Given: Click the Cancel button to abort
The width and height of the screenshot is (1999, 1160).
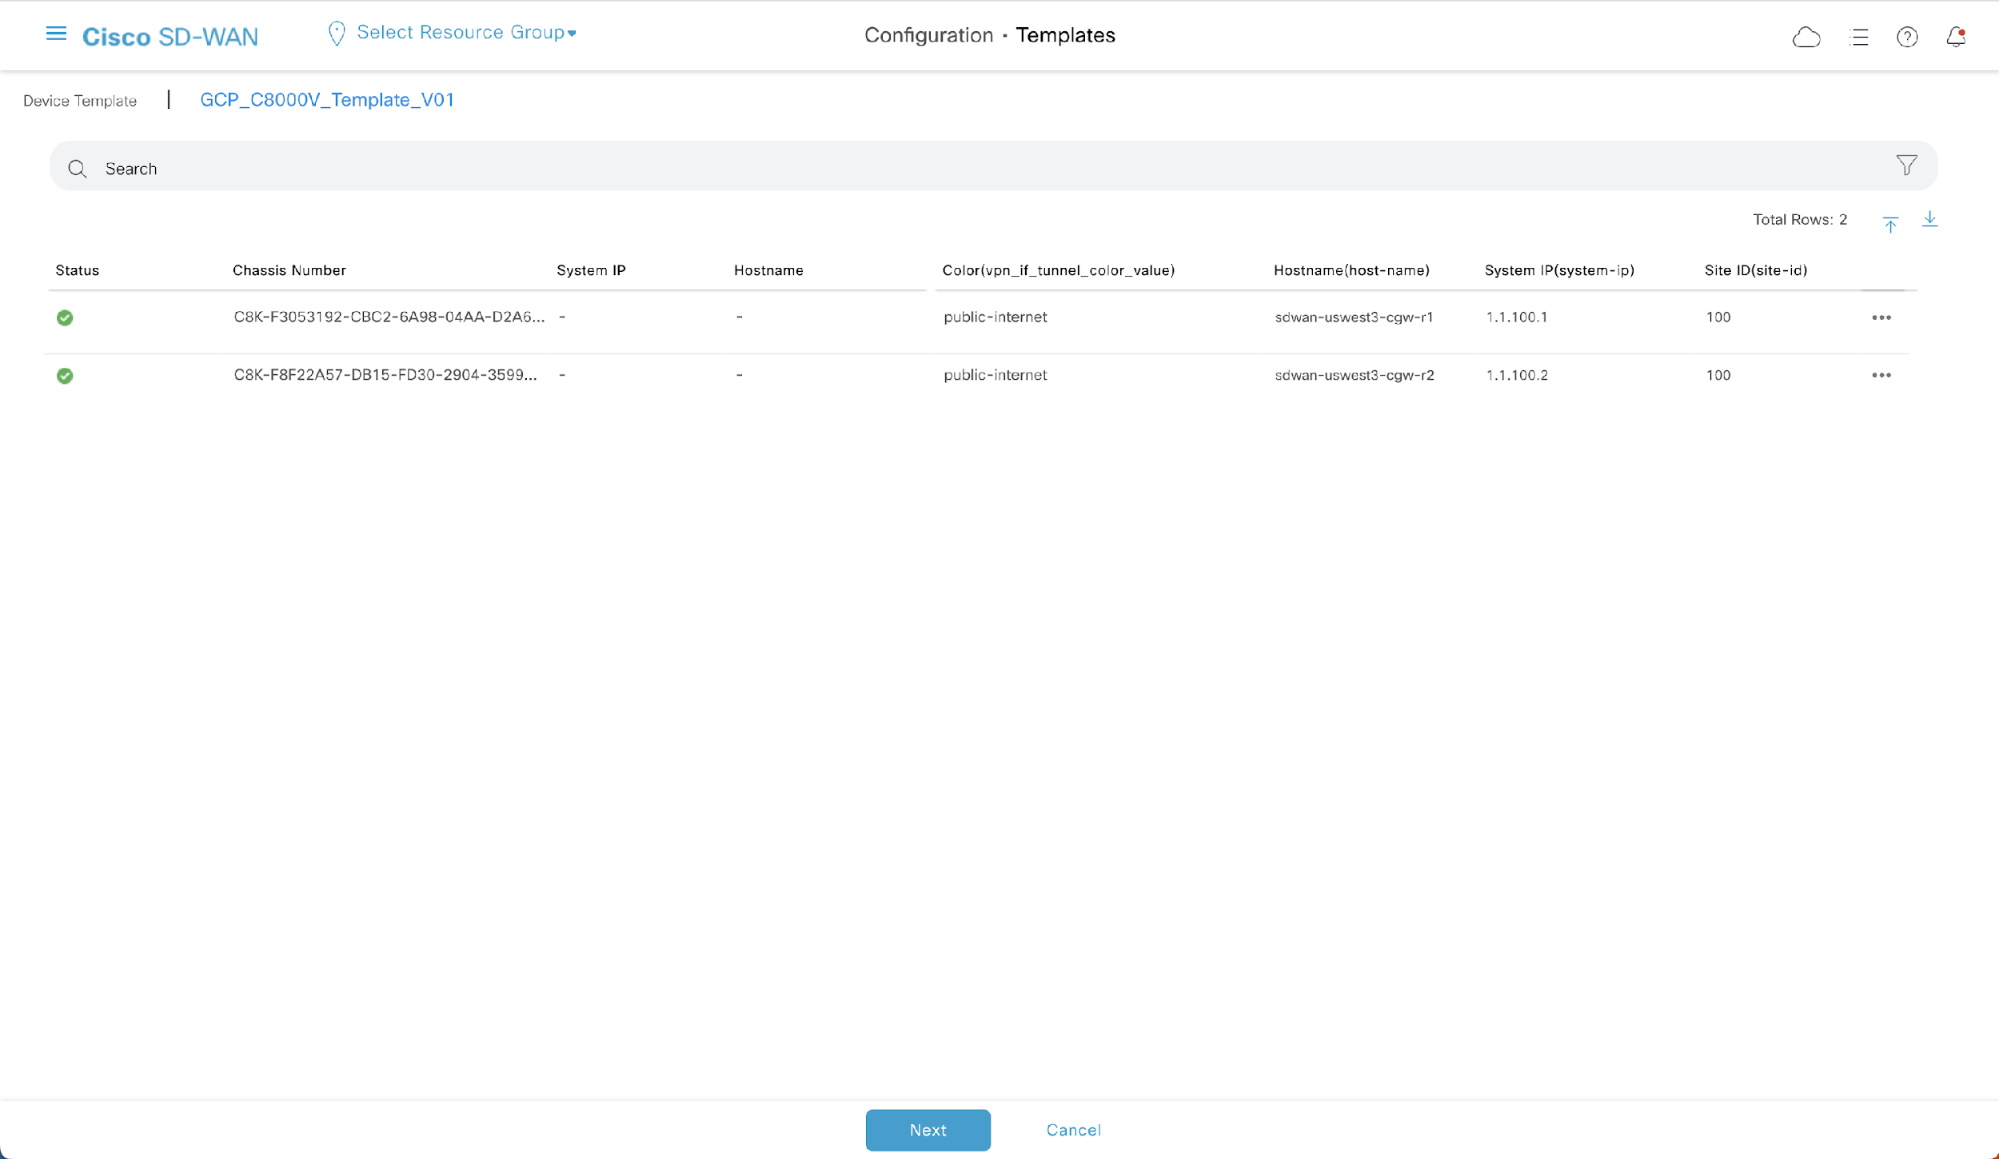Looking at the screenshot, I should tap(1074, 1130).
